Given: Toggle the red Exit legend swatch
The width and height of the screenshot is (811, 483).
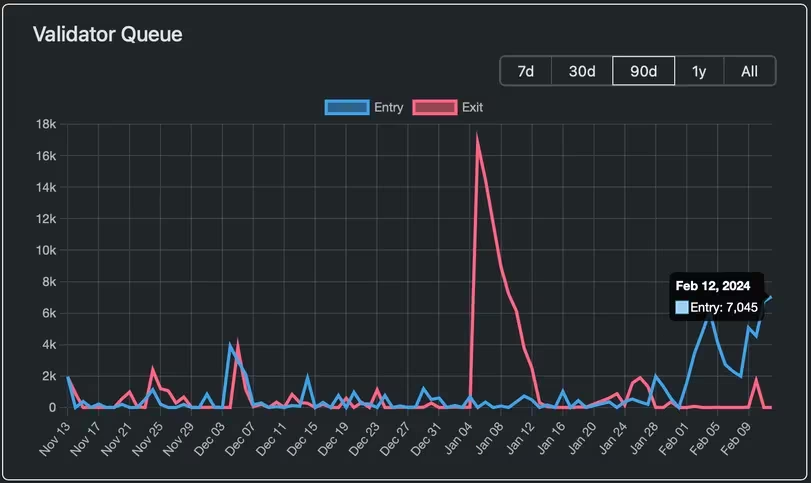Looking at the screenshot, I should click(x=435, y=108).
